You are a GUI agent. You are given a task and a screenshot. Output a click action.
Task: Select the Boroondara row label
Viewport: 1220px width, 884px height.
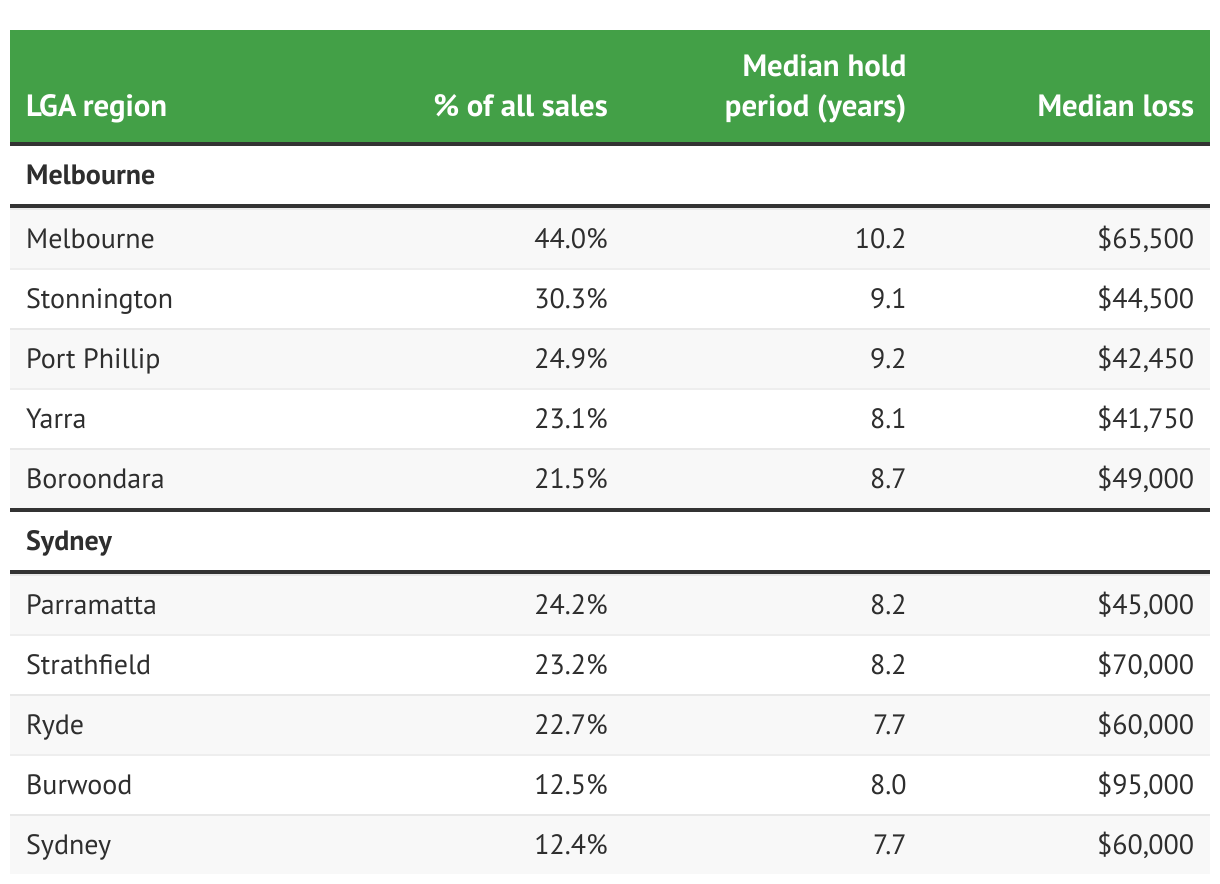[x=95, y=479]
